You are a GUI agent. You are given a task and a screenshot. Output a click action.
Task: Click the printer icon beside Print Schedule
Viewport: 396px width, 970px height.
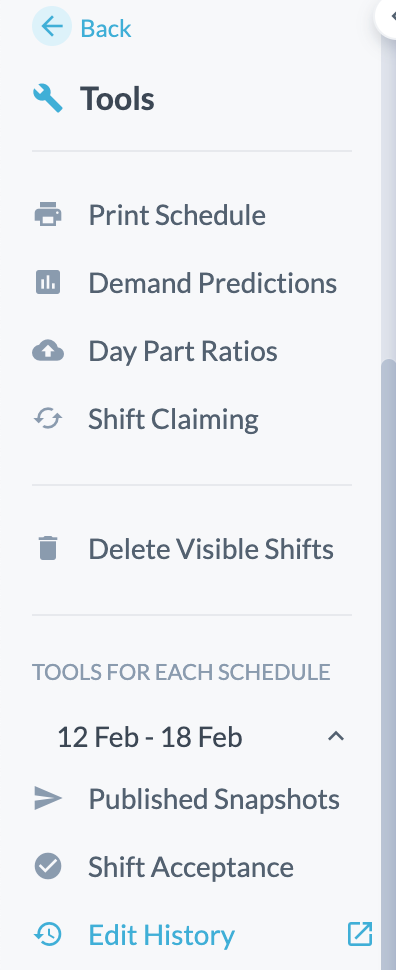click(x=48, y=215)
